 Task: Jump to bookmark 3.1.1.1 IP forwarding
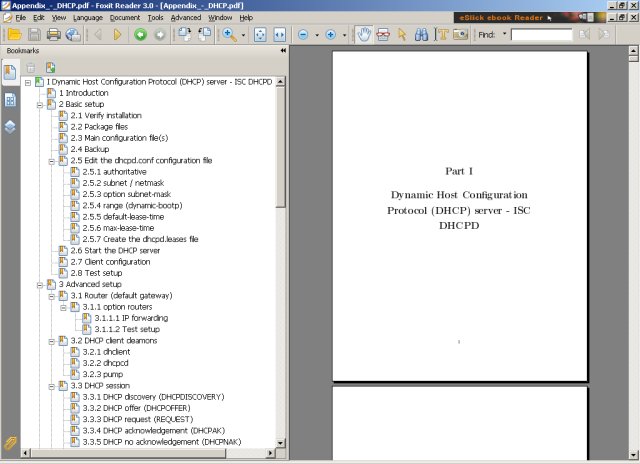[x=131, y=318]
